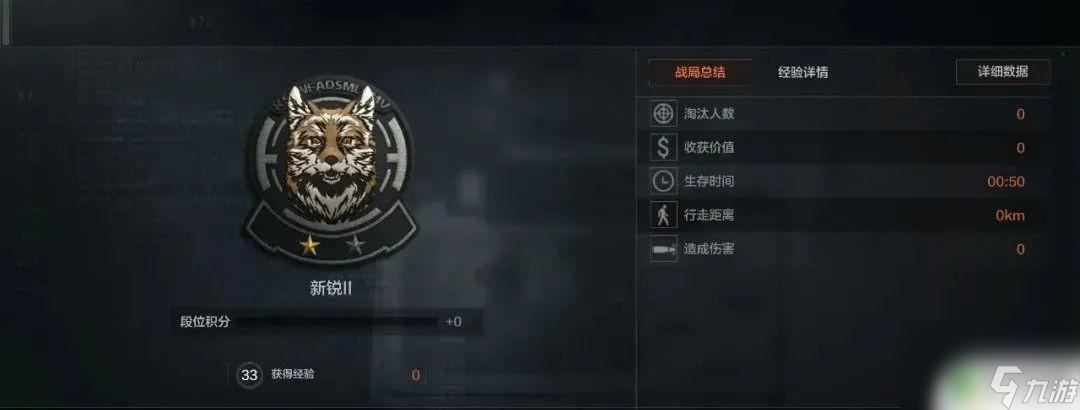This screenshot has height=410, width=1080.
Task: Click the 段位积分 progress bar
Action: coord(338,322)
